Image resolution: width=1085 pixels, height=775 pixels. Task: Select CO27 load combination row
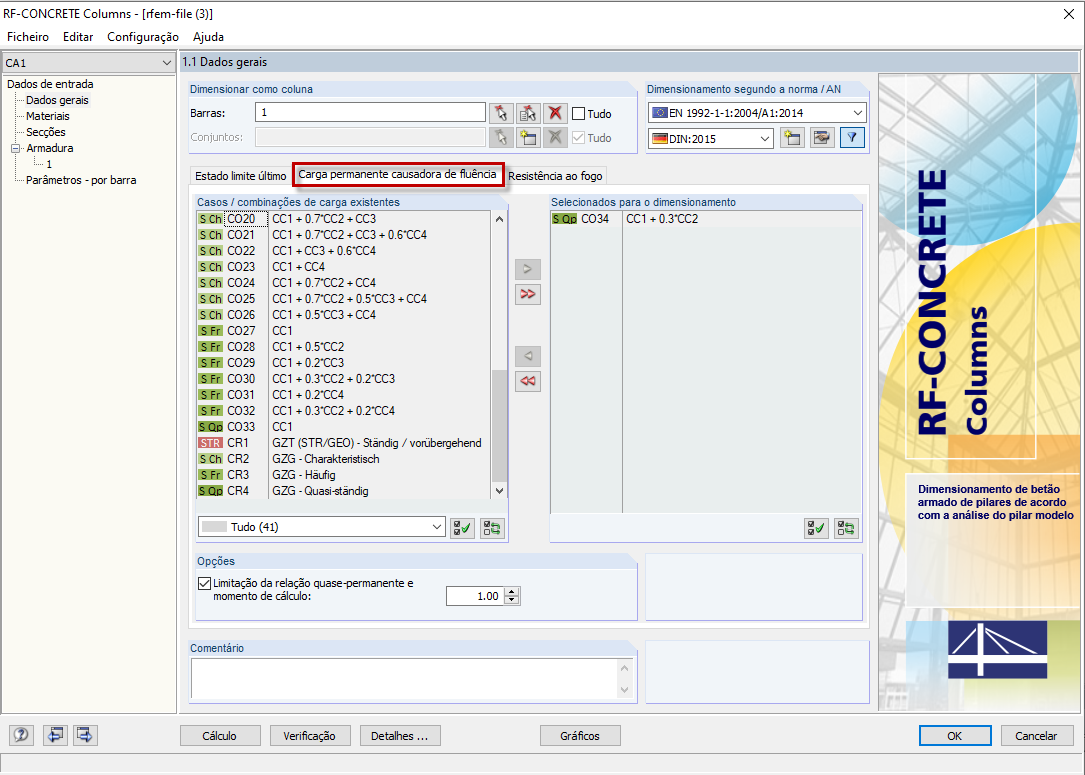pos(344,331)
